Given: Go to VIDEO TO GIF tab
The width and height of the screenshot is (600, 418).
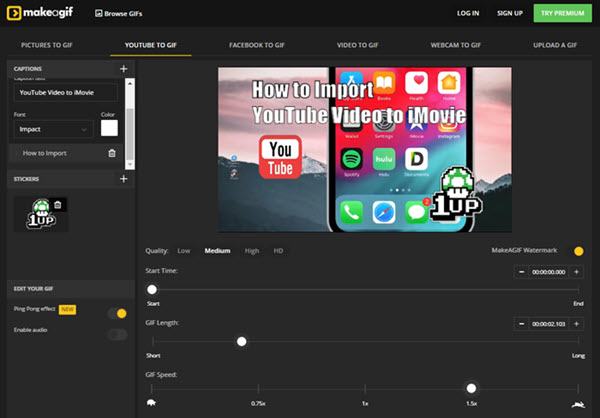Looking at the screenshot, I should (x=357, y=45).
